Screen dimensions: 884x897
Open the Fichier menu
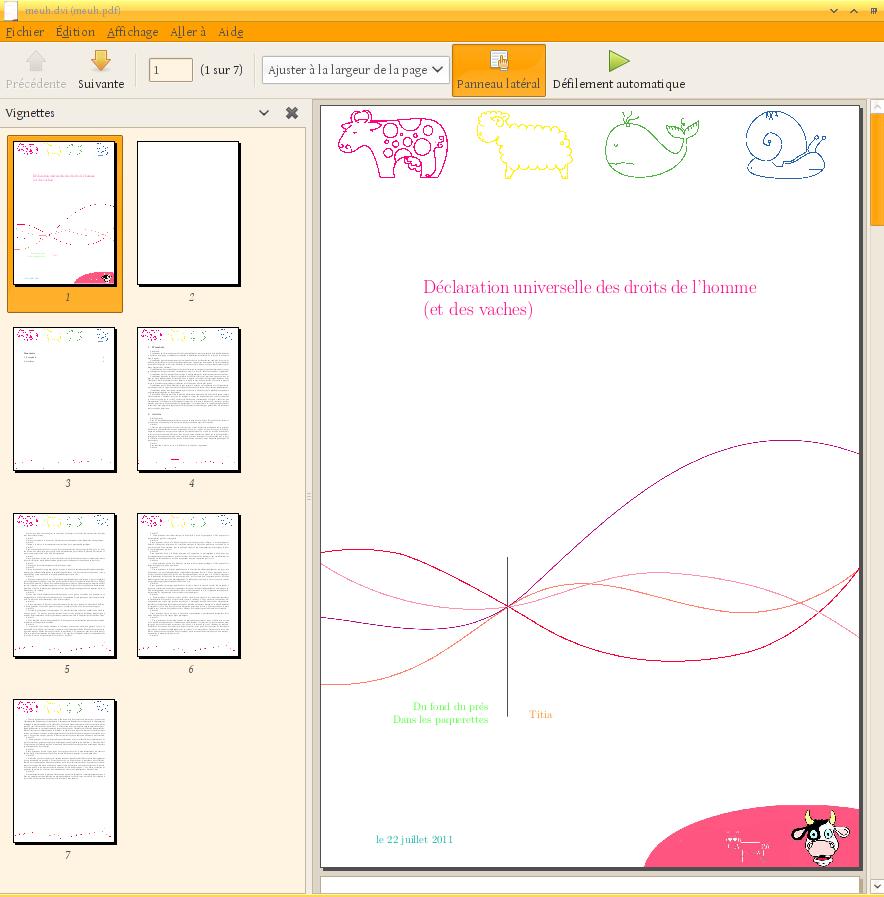(x=25, y=32)
